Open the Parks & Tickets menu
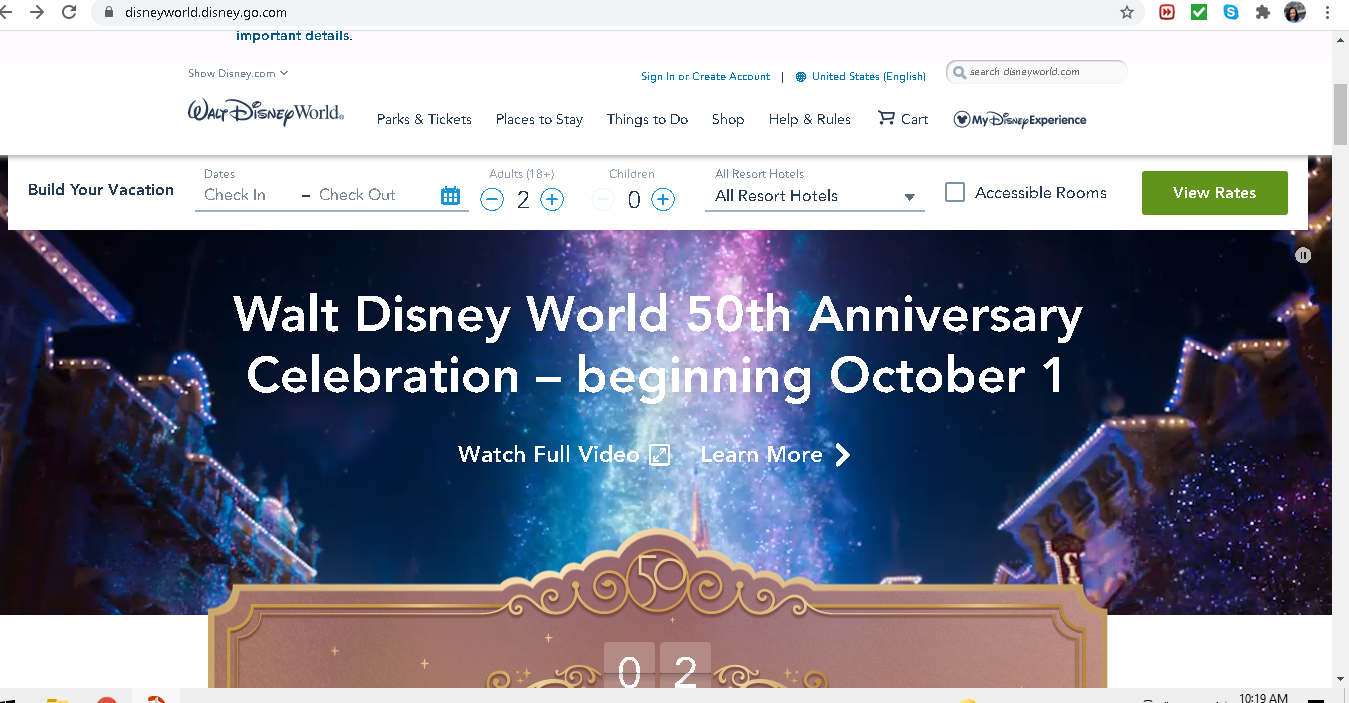 click(424, 119)
